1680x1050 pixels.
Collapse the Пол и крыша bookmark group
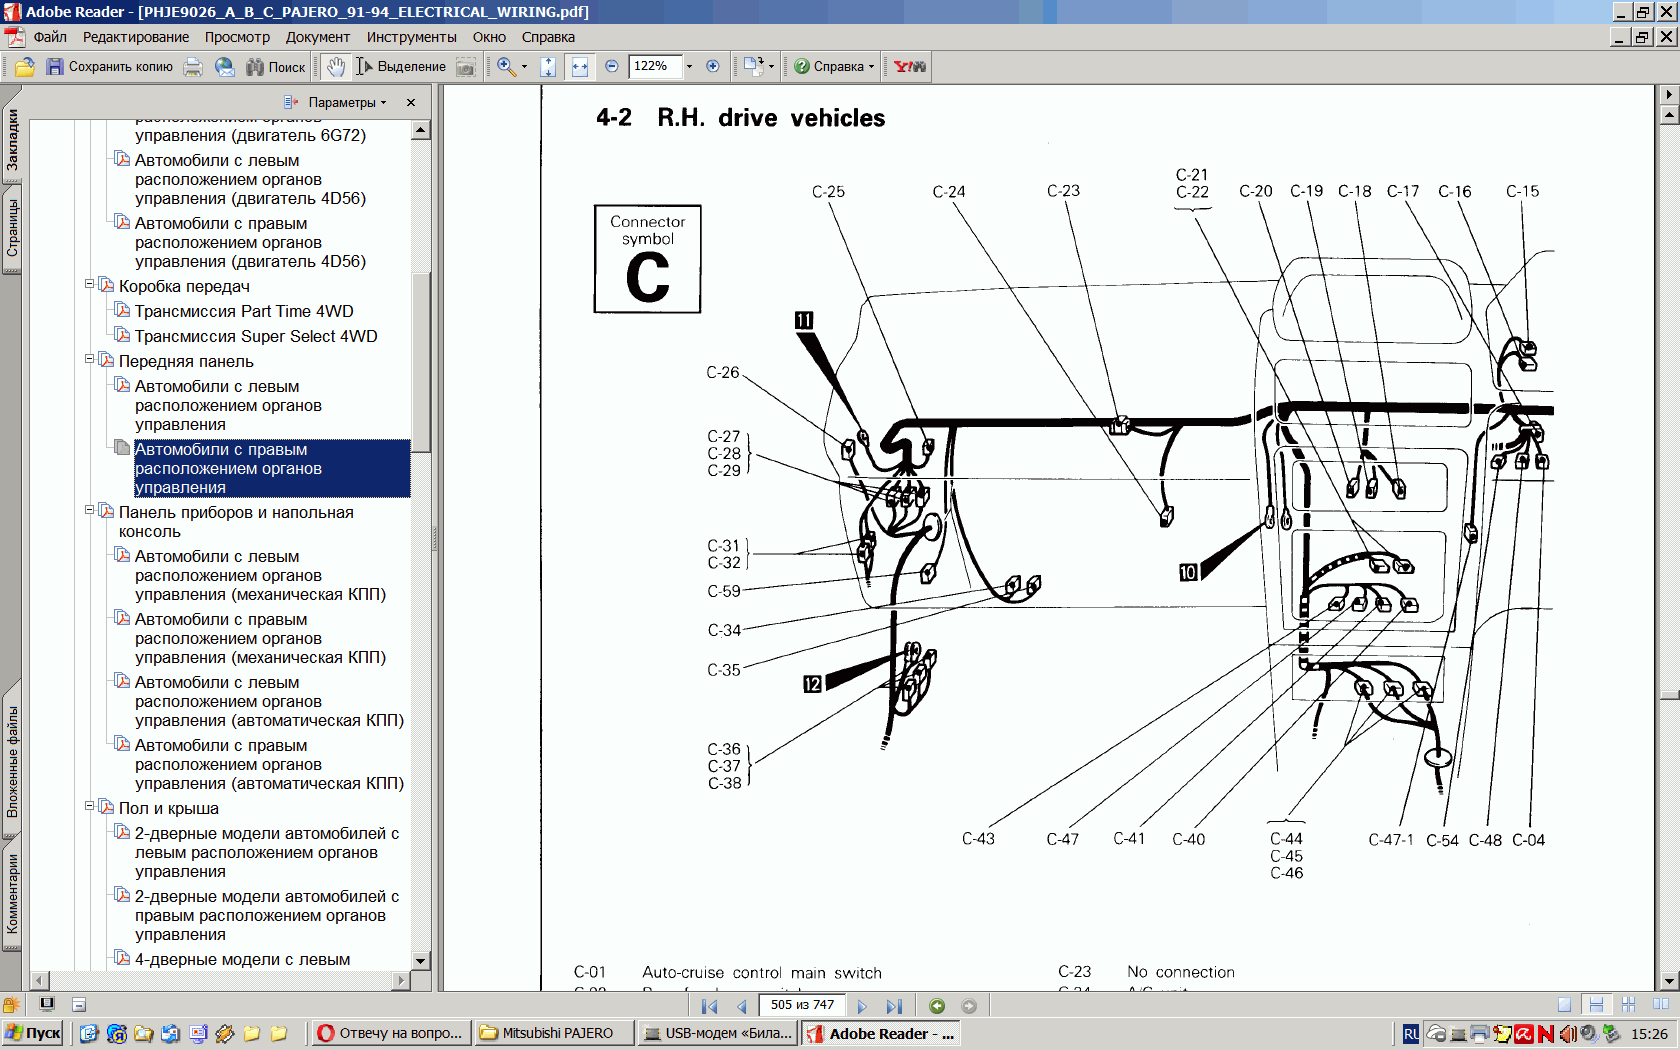pyautogui.click(x=89, y=807)
